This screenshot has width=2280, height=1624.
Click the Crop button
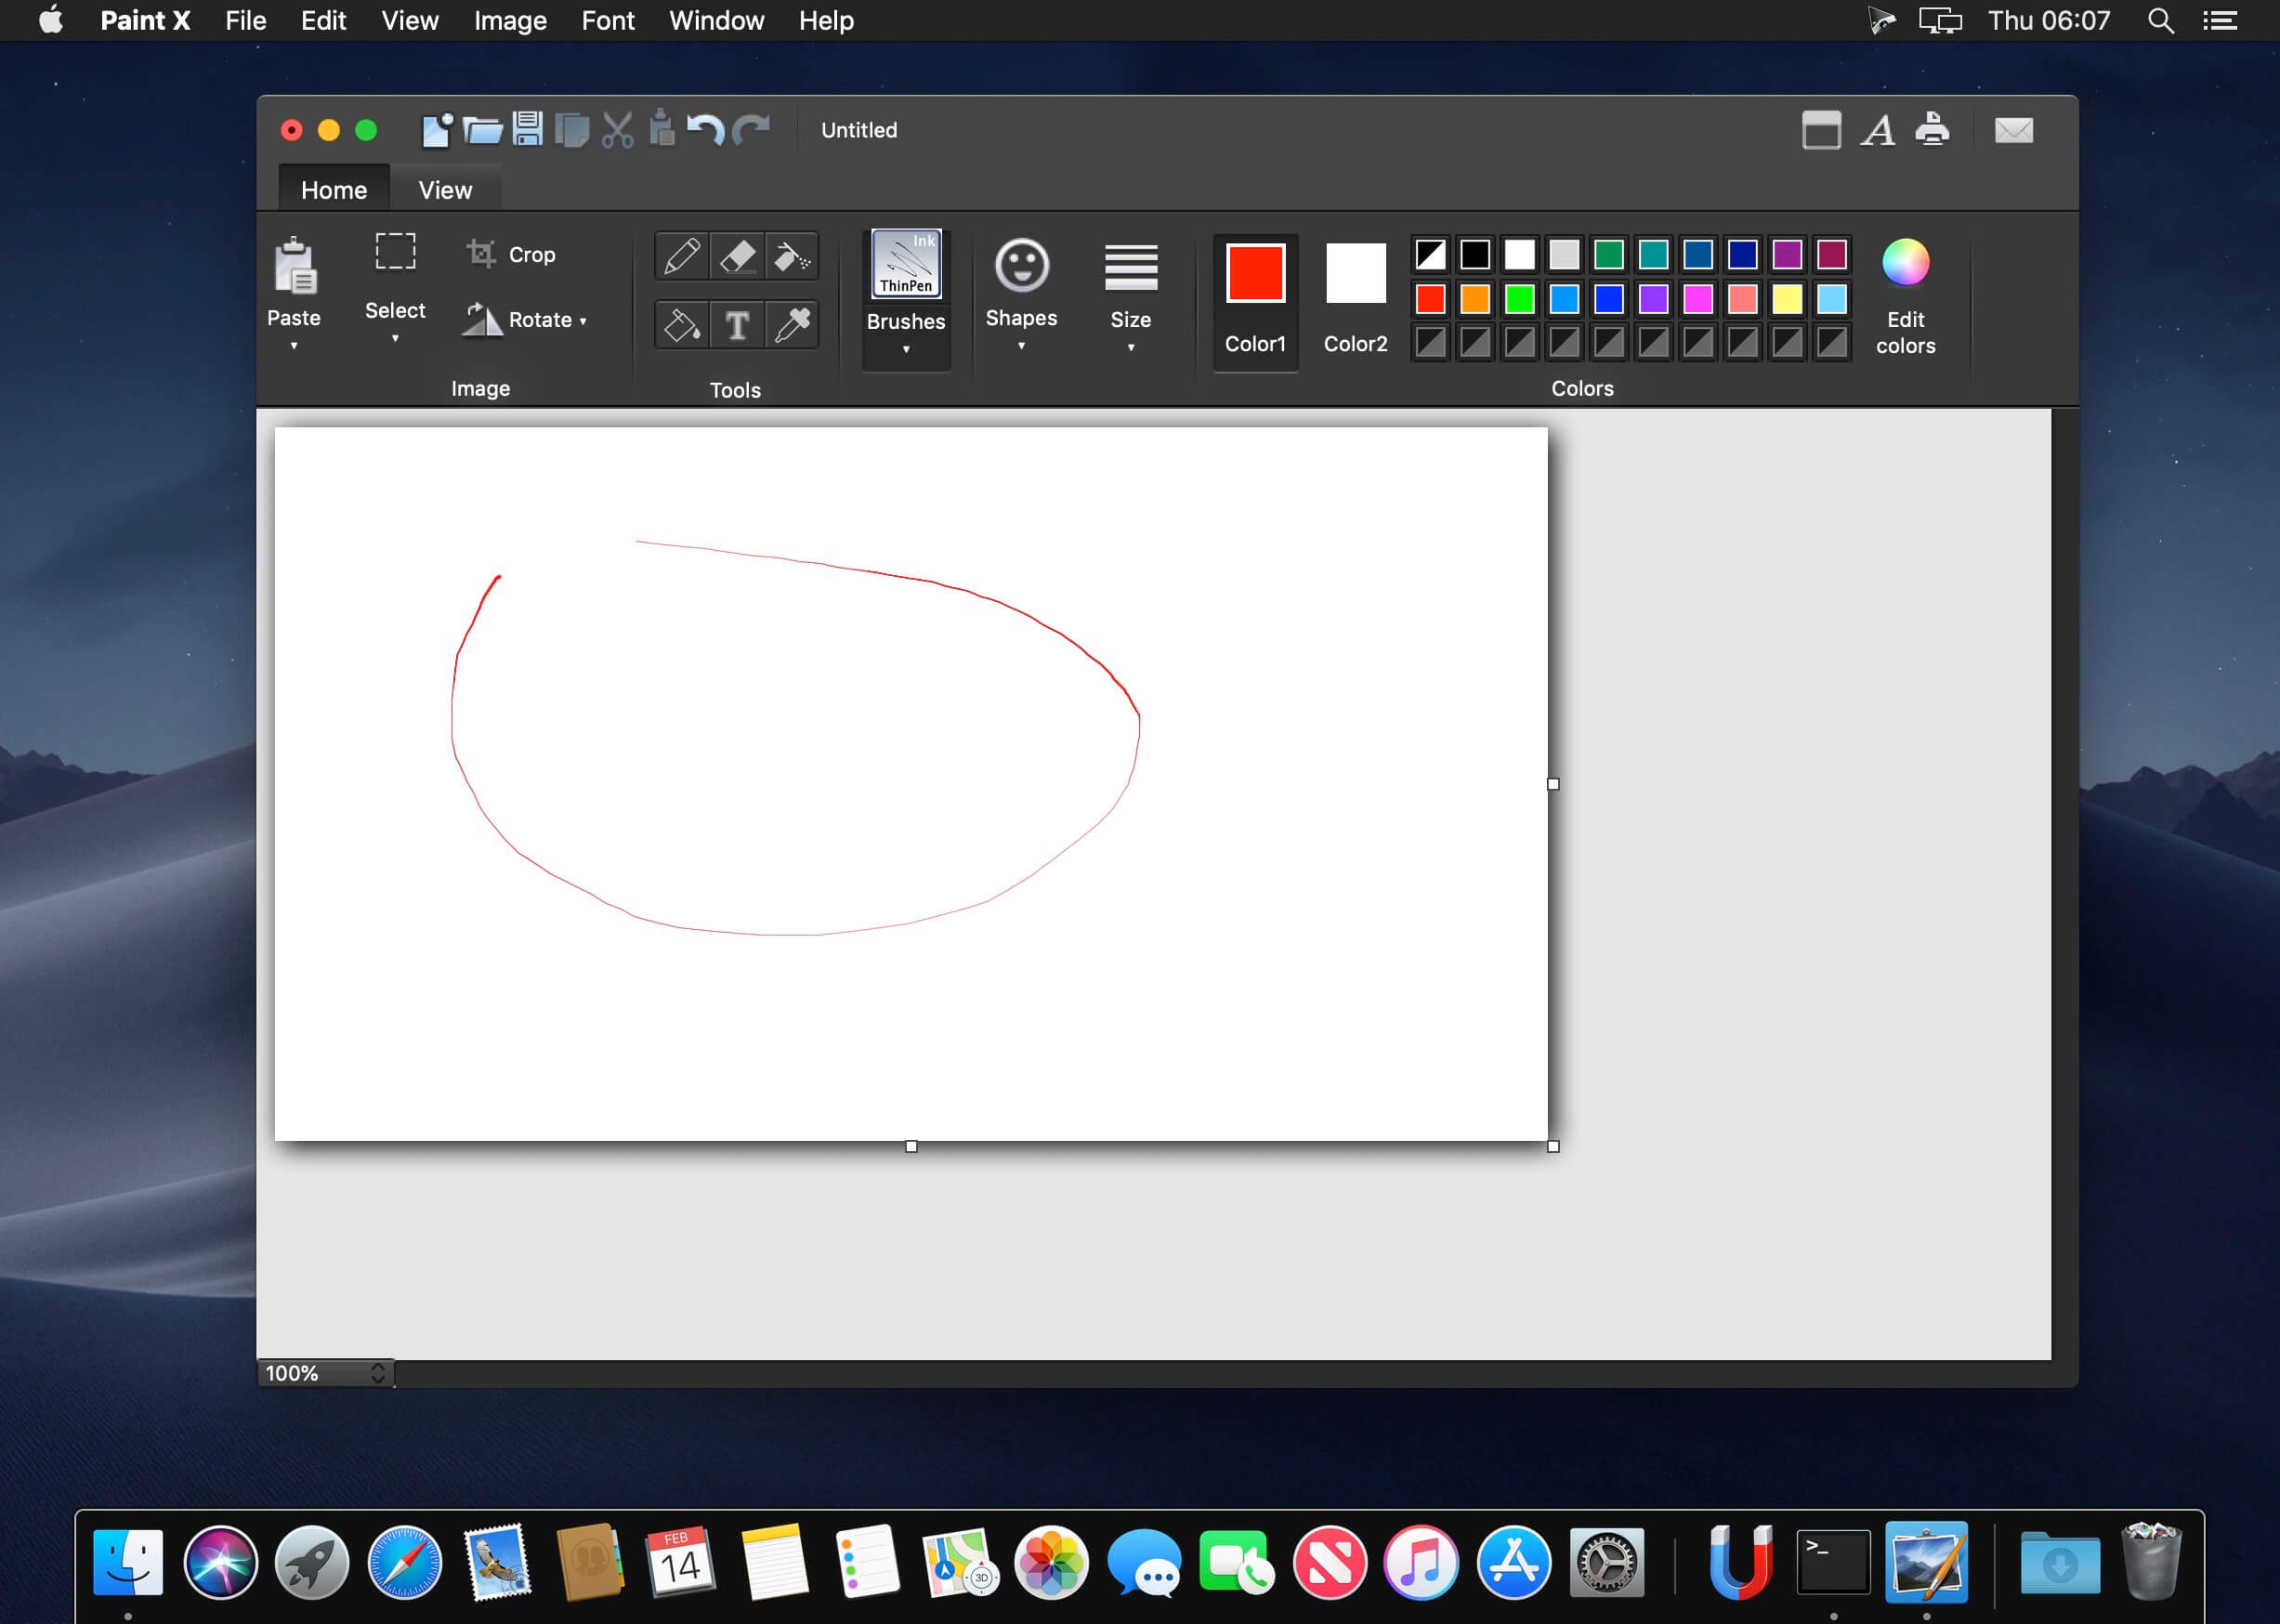coord(511,254)
